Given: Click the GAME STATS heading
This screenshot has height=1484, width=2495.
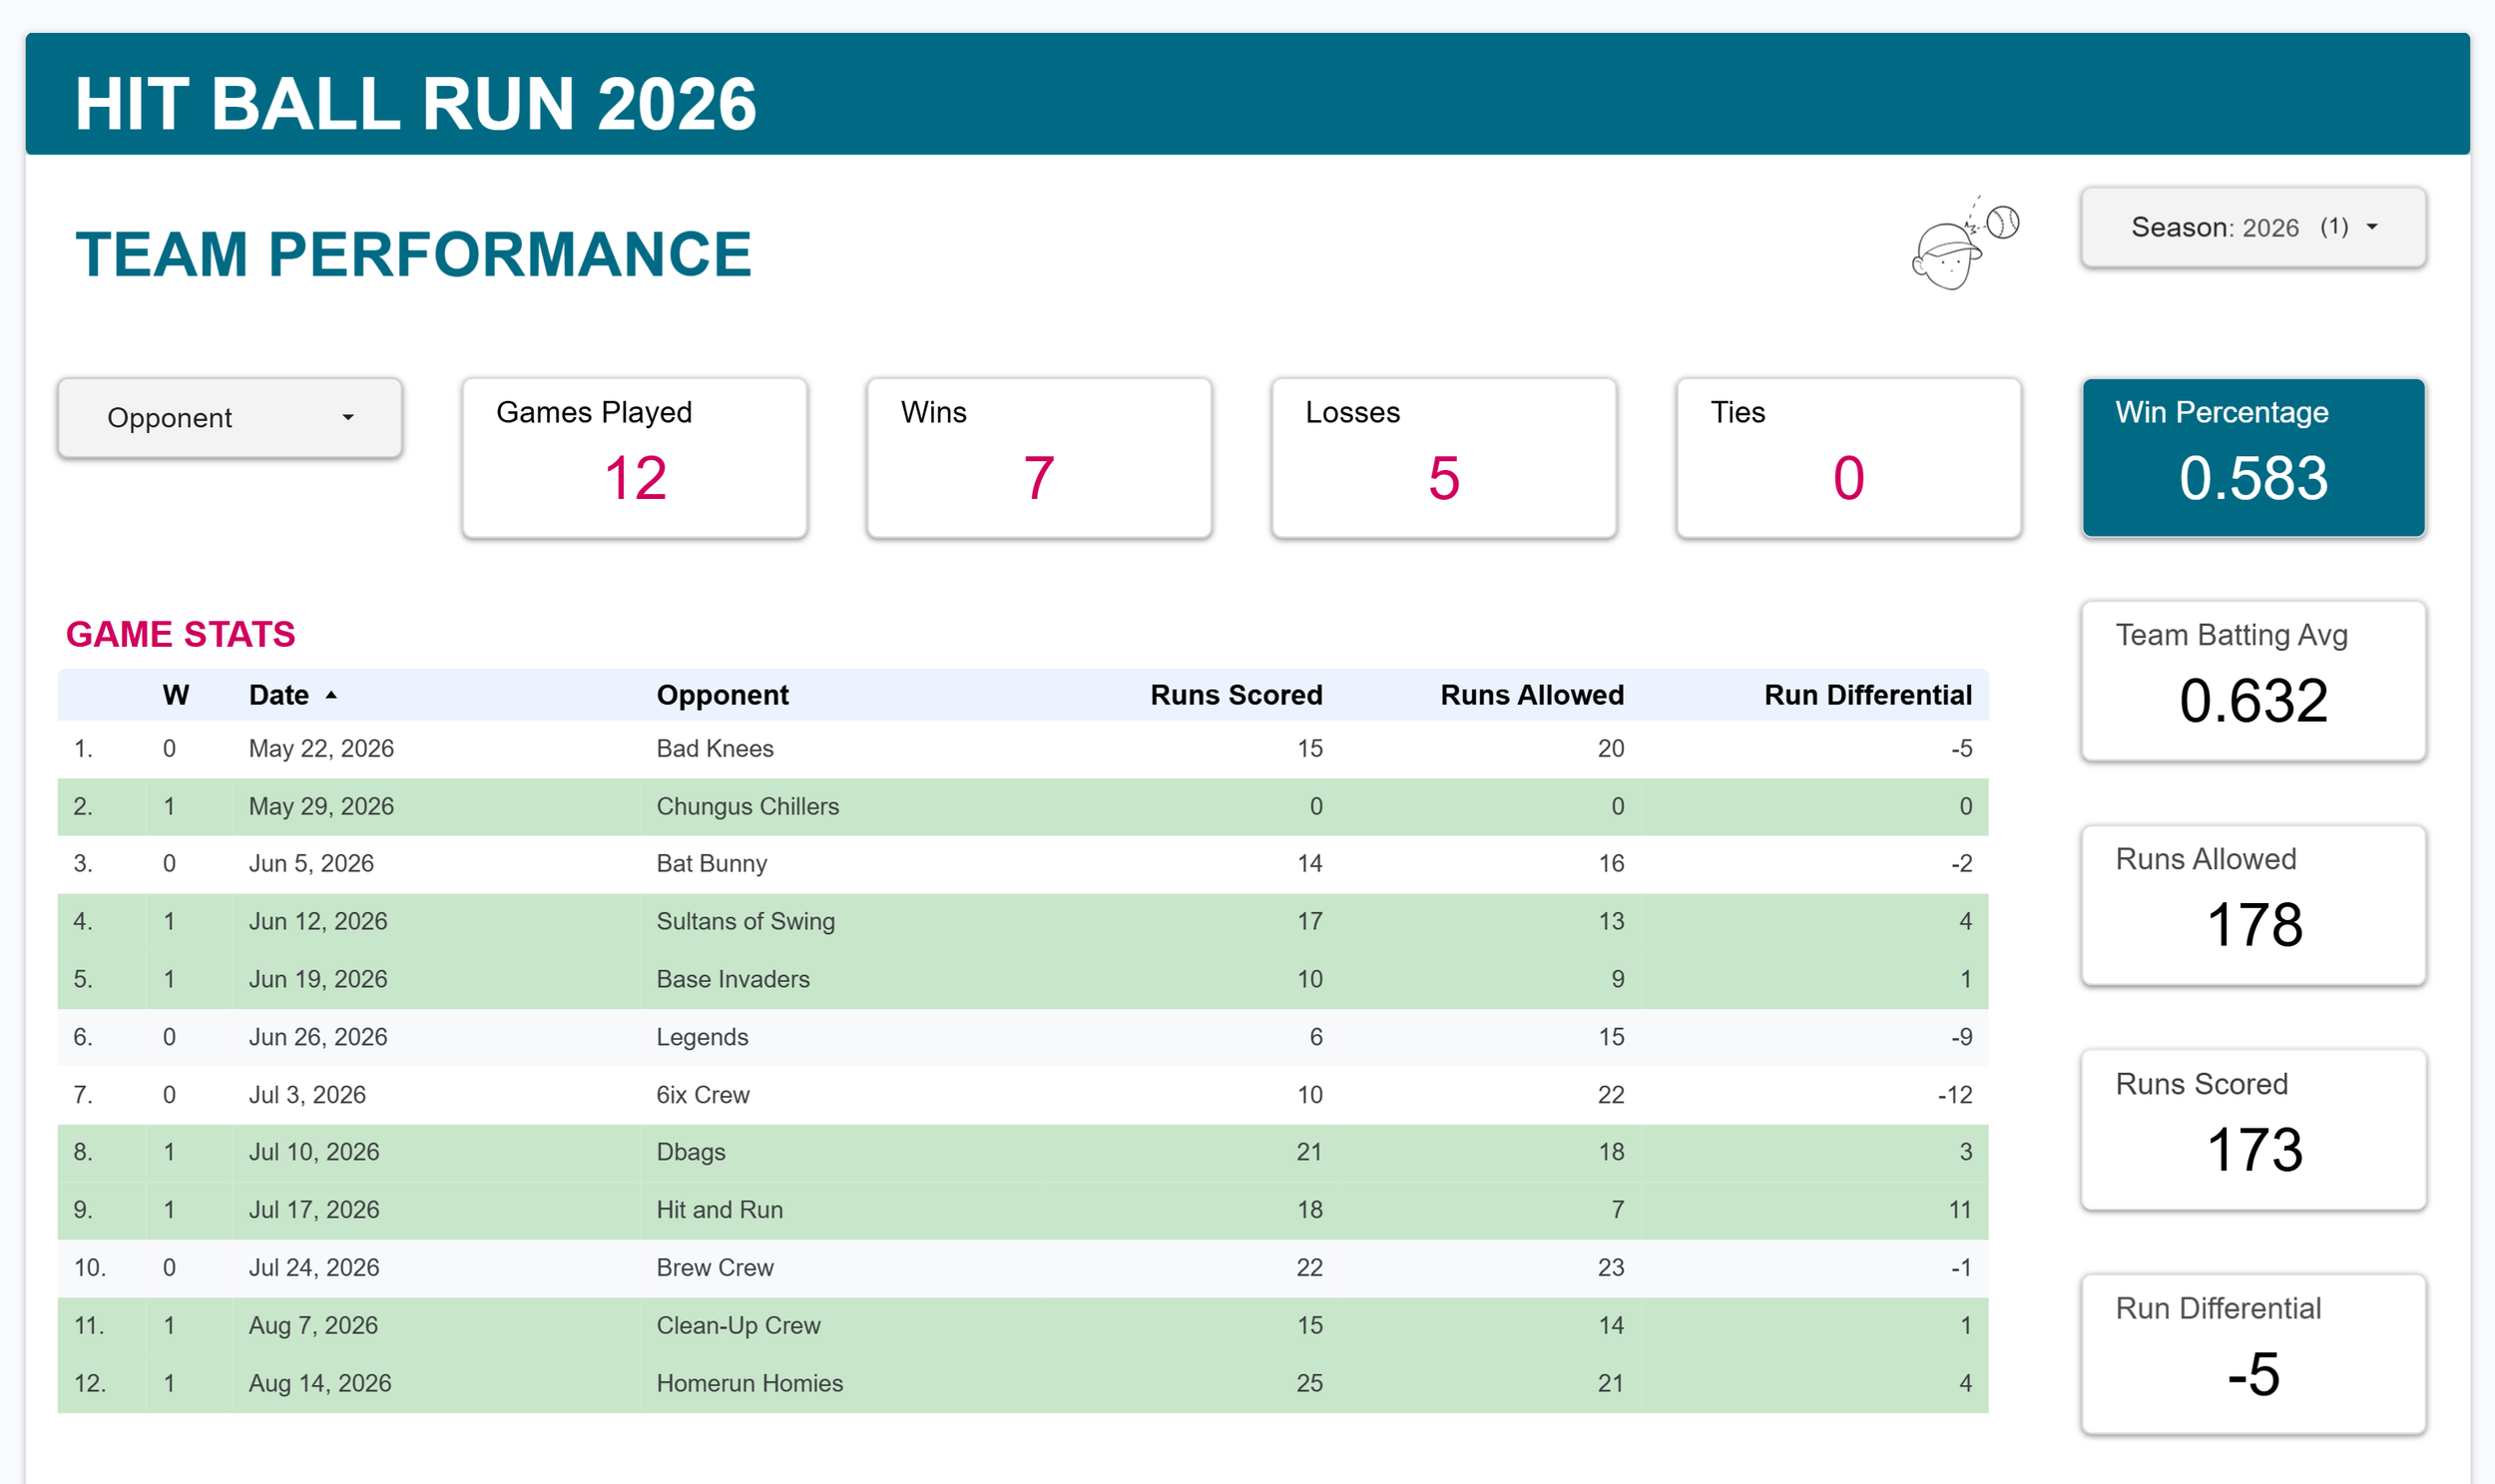Looking at the screenshot, I should 181,634.
